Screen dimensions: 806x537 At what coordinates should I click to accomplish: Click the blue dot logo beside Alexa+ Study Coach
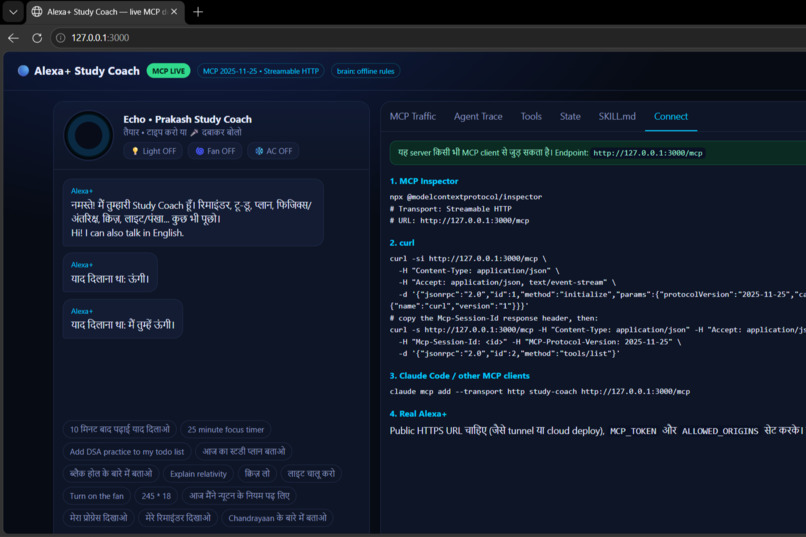23,71
